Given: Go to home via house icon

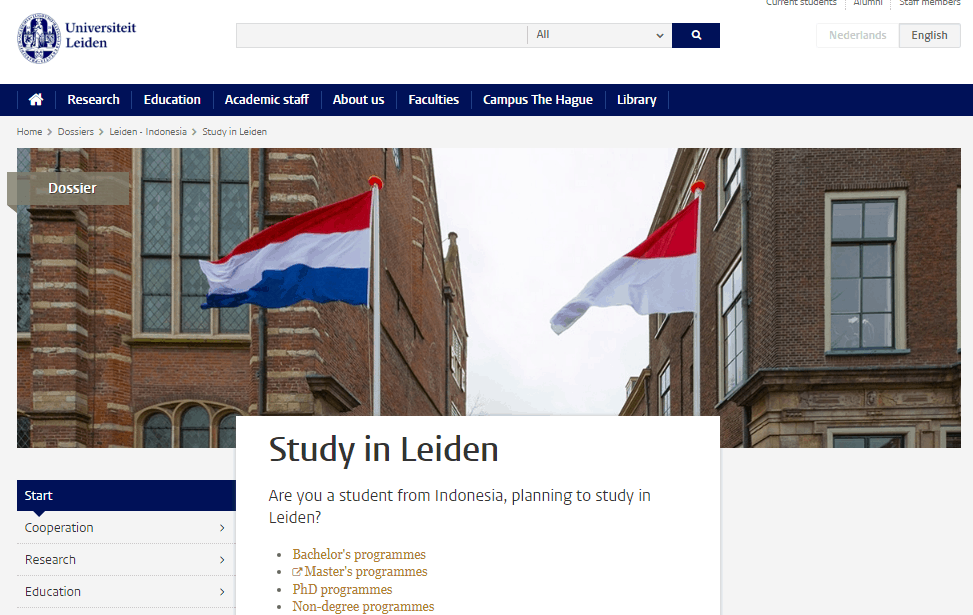Looking at the screenshot, I should point(36,99).
